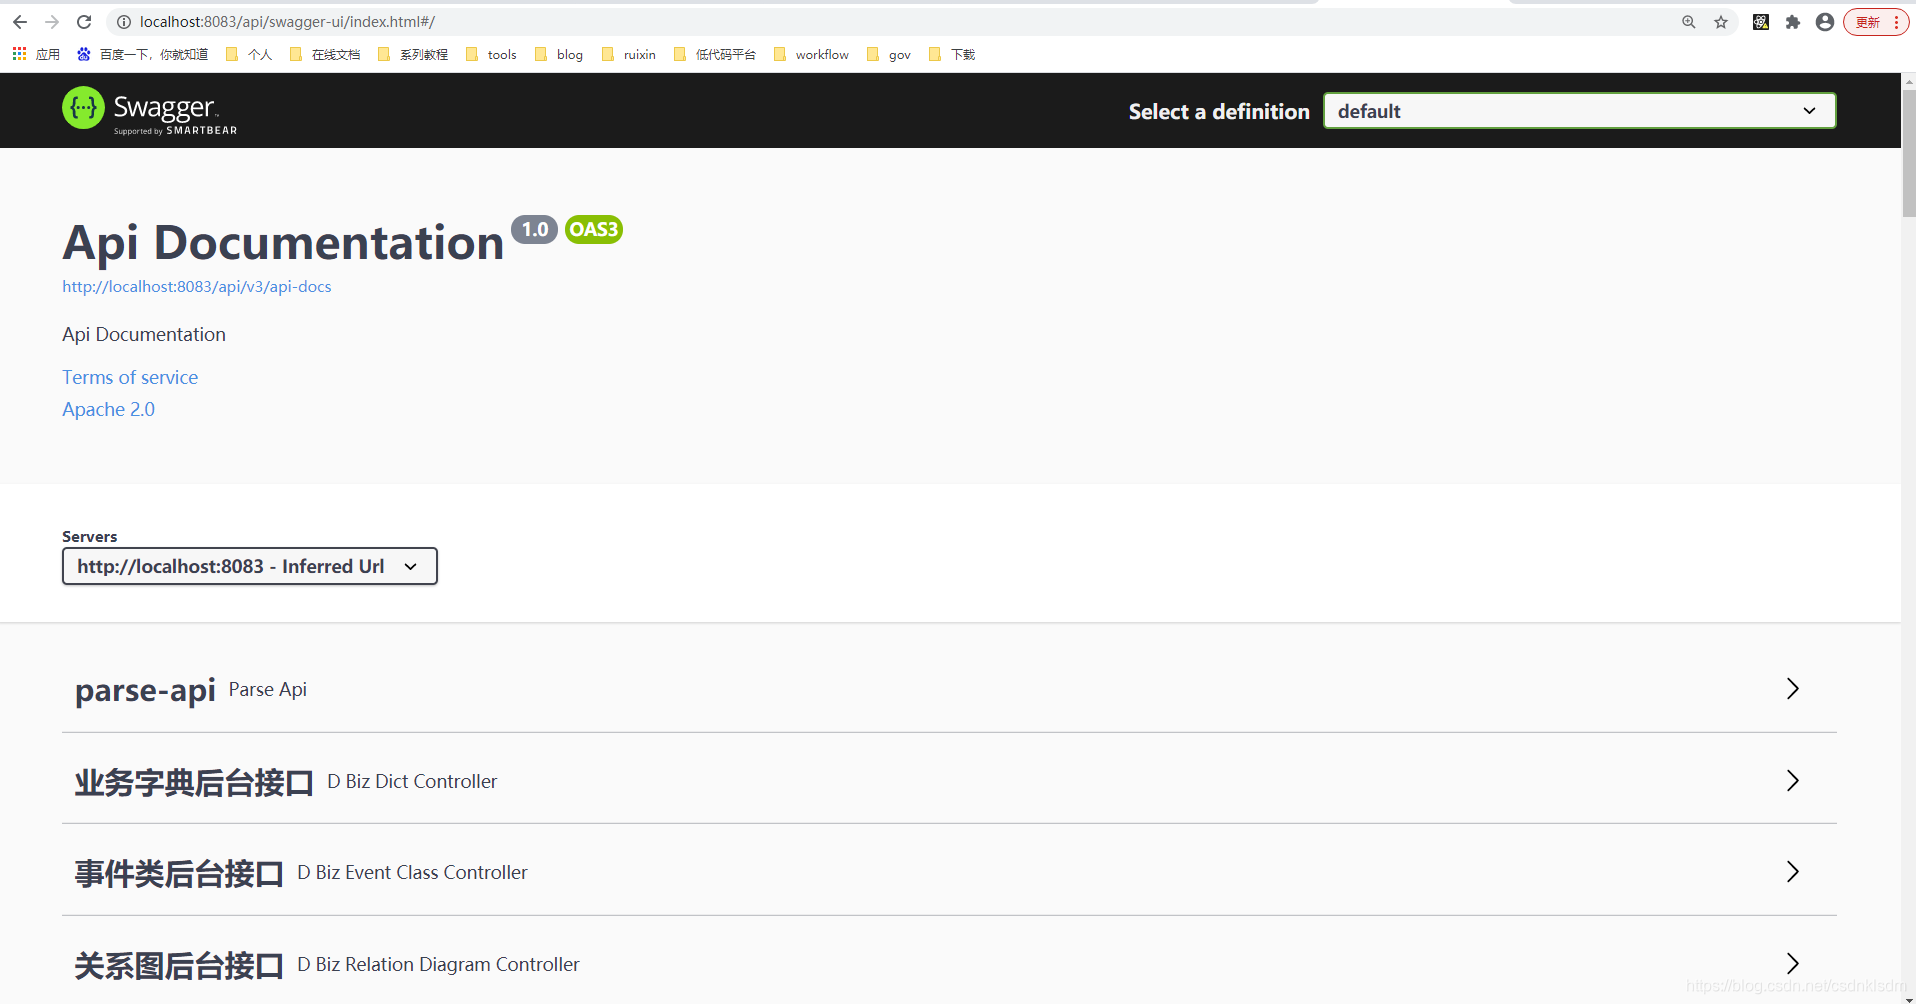
Task: Open the Servers dropdown
Action: tap(250, 566)
